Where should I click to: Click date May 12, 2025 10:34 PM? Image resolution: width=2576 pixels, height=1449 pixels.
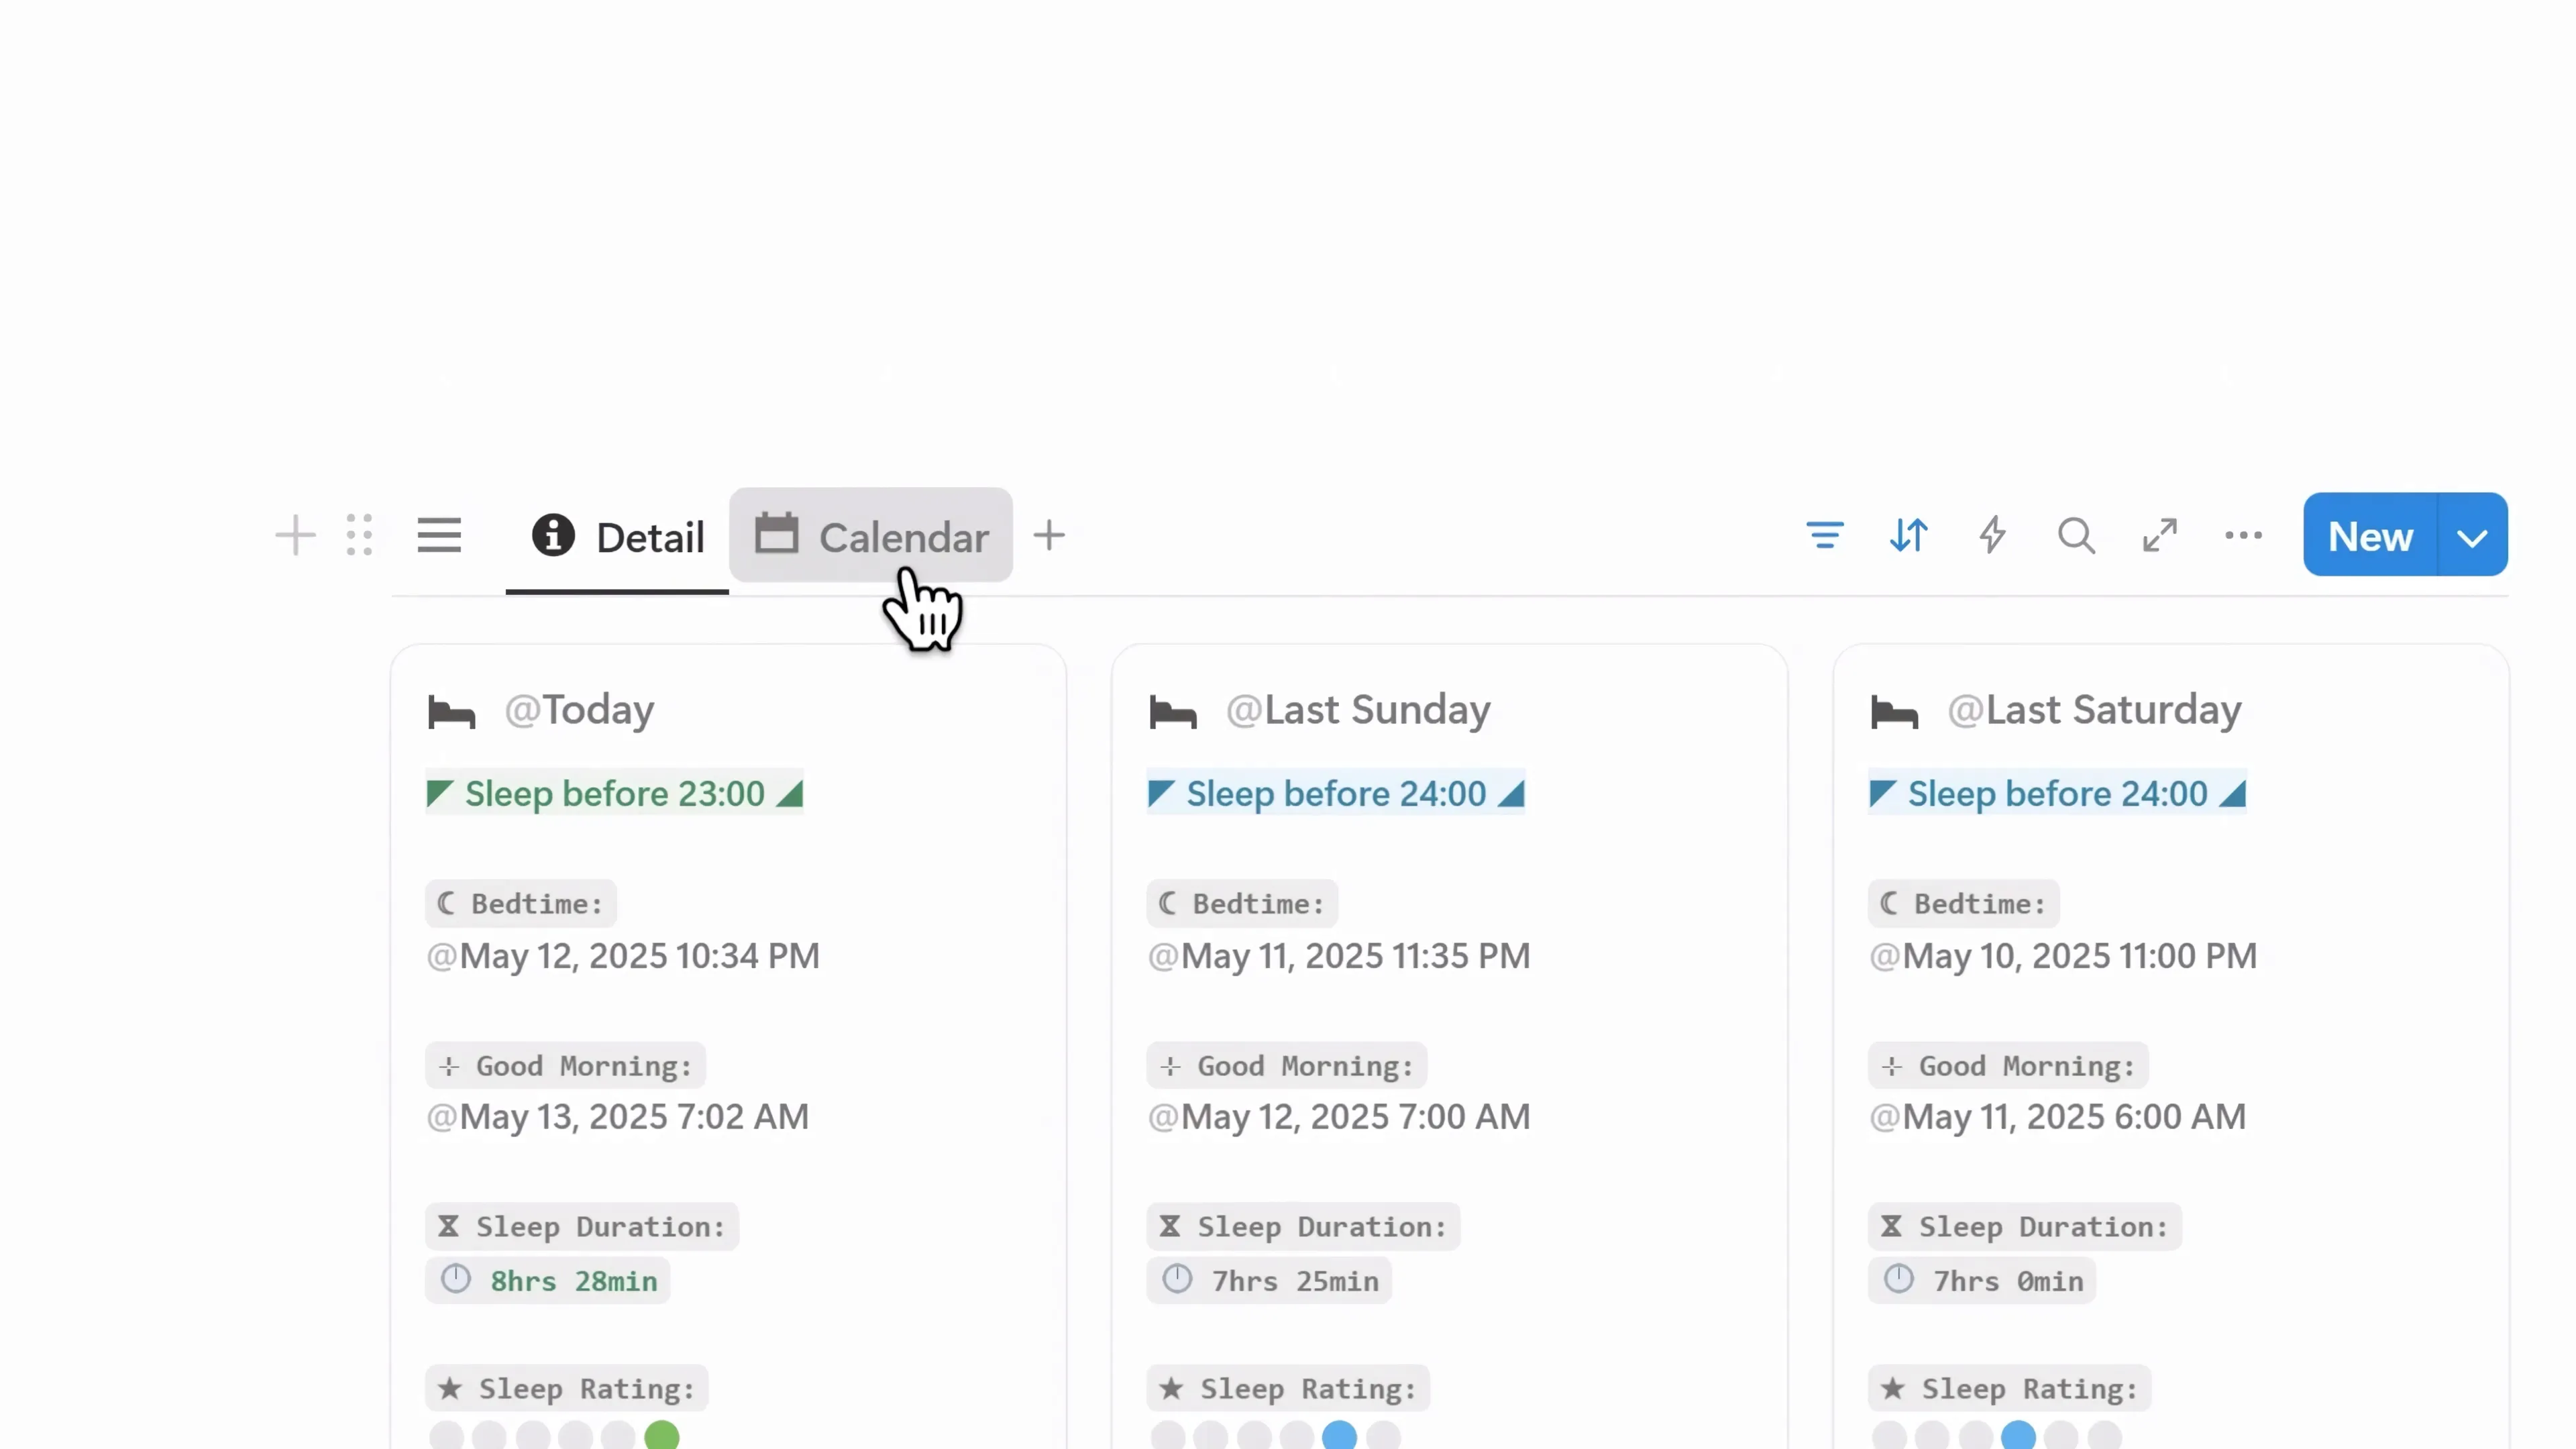[623, 956]
